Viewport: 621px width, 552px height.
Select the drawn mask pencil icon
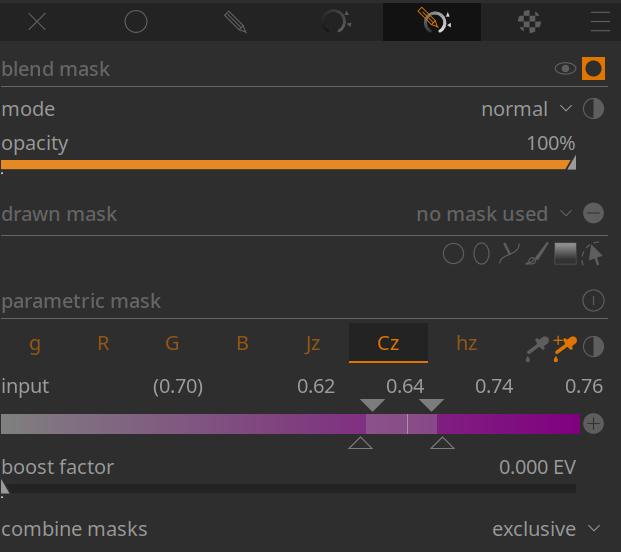tap(235, 22)
